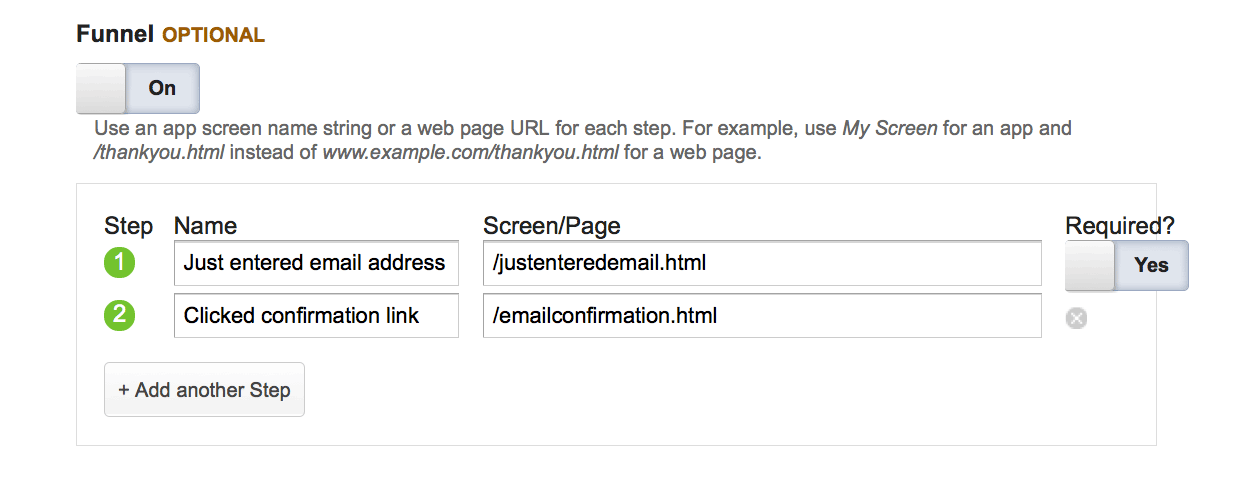Click the Screen/Page column header
This screenshot has width=1260, height=482.
click(x=551, y=226)
